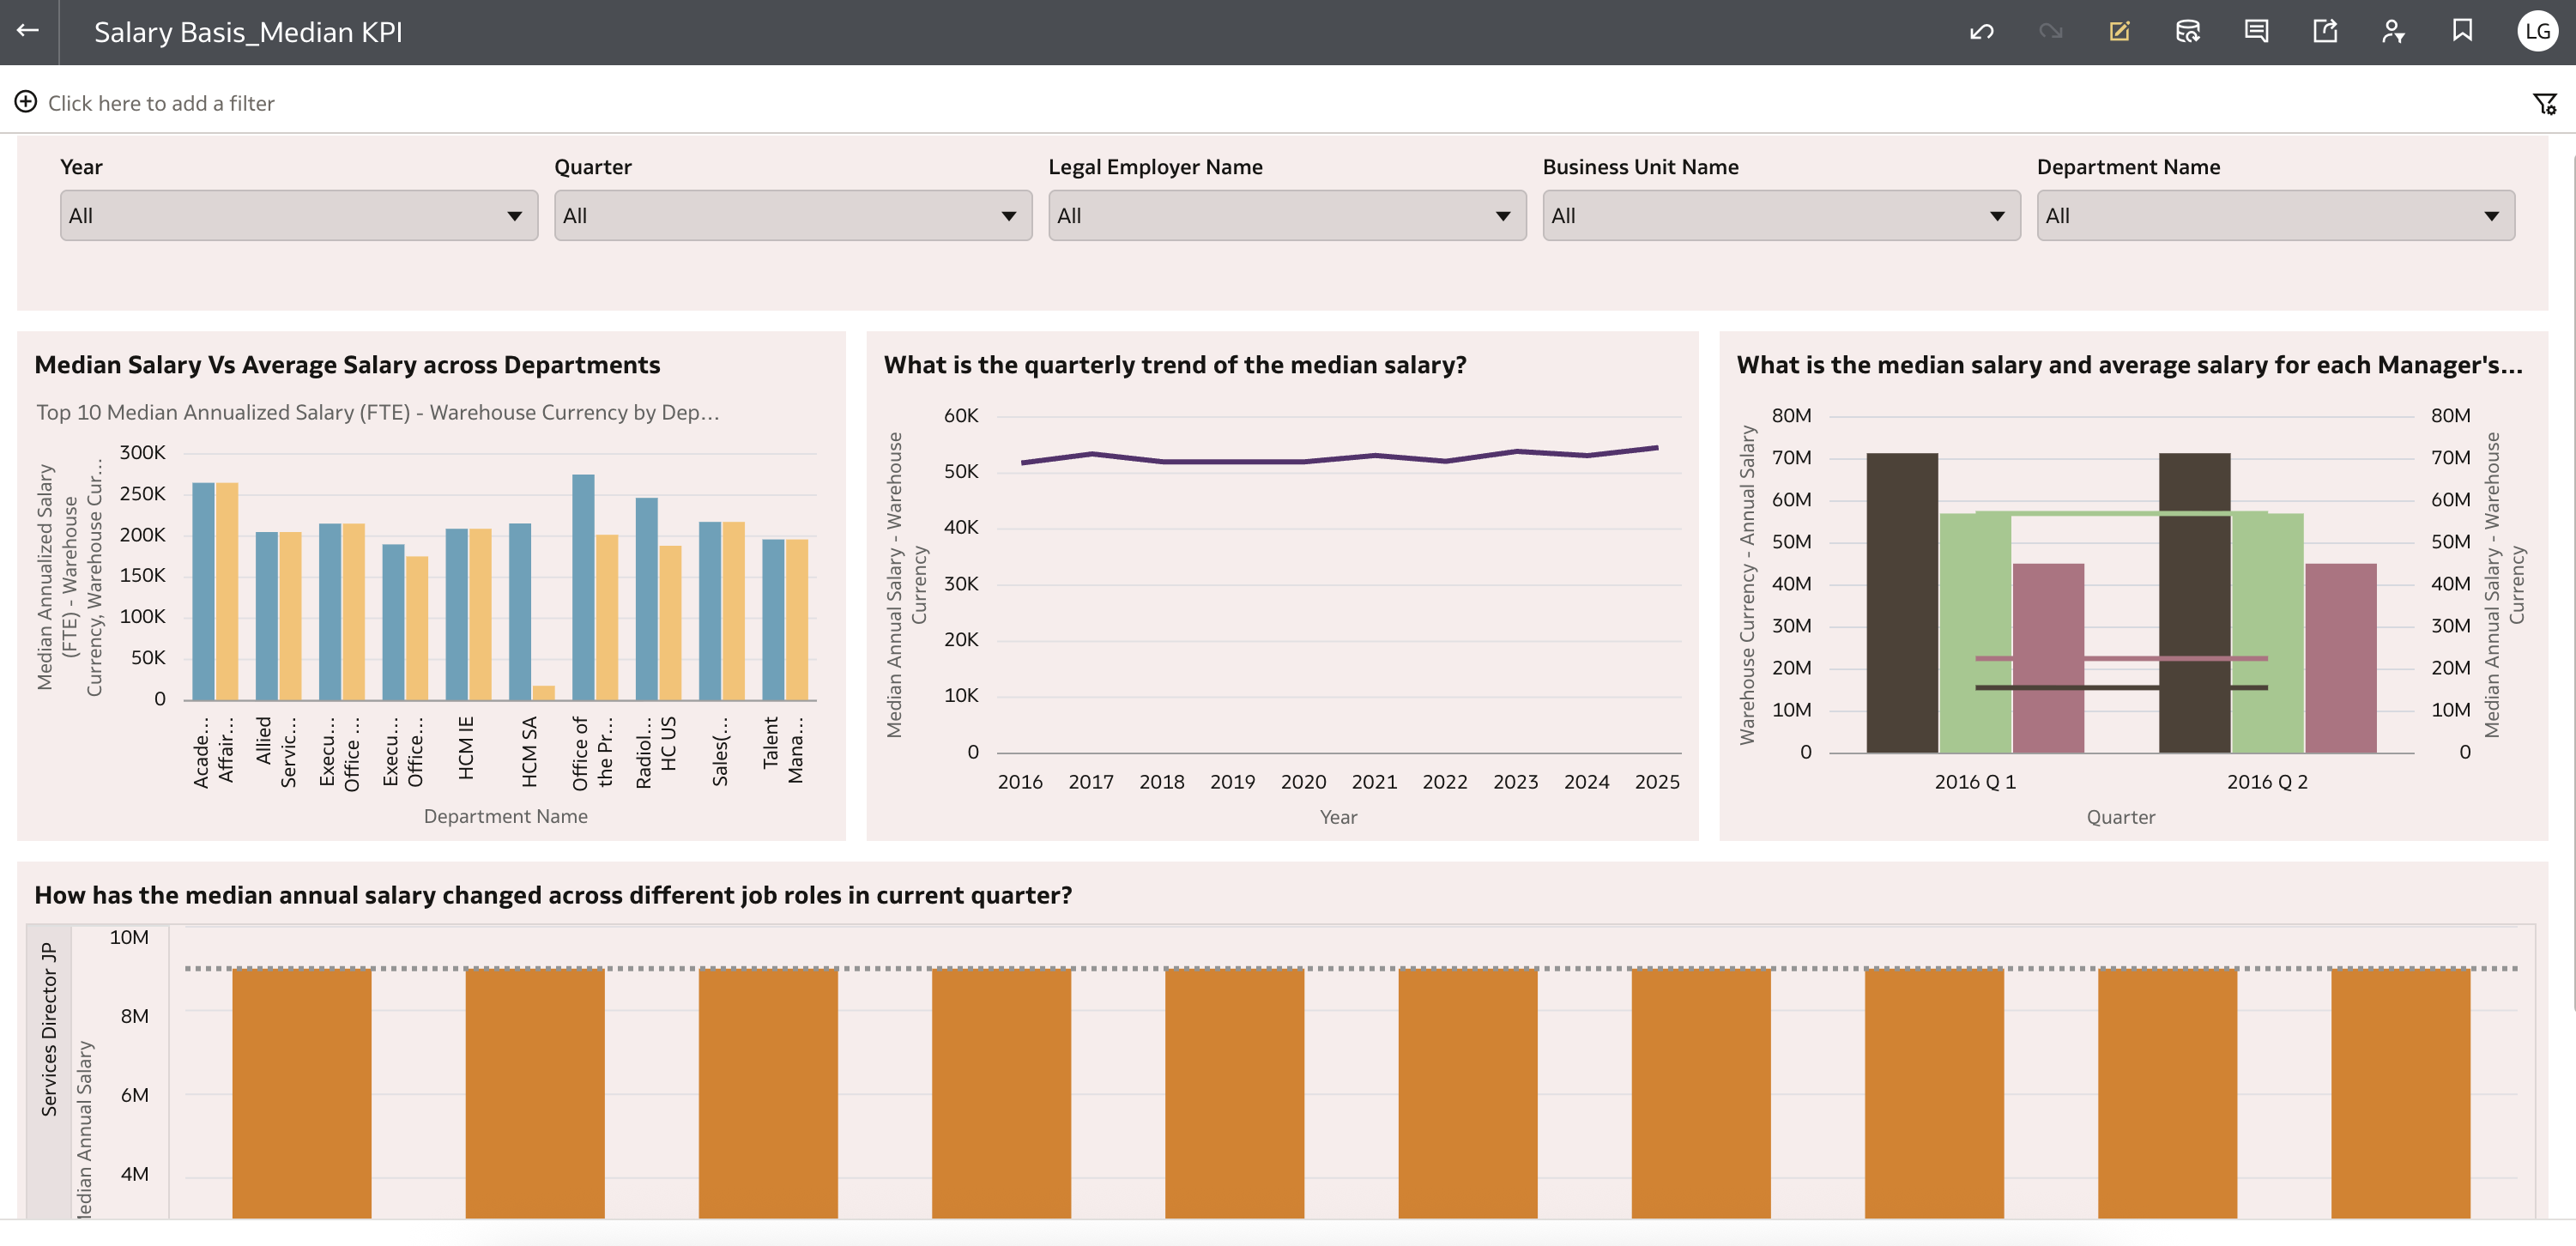
Task: Expand the Quarter dropdown
Action: [x=792, y=216]
